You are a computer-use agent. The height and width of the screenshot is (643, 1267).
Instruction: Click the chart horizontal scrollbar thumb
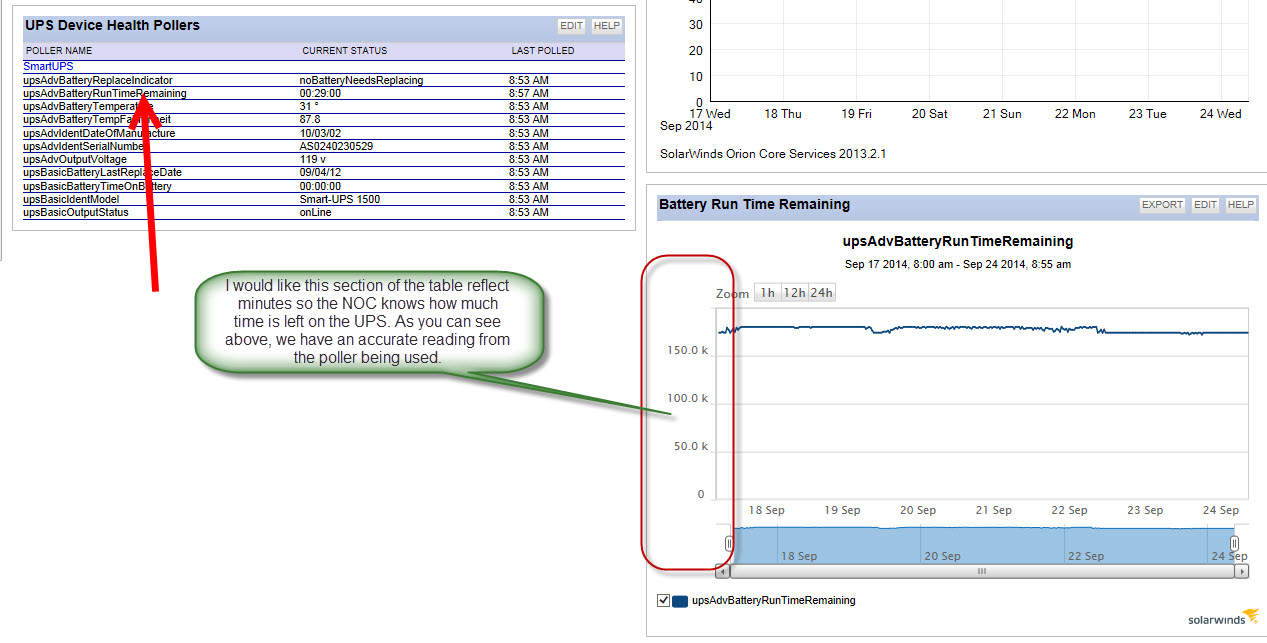point(982,572)
